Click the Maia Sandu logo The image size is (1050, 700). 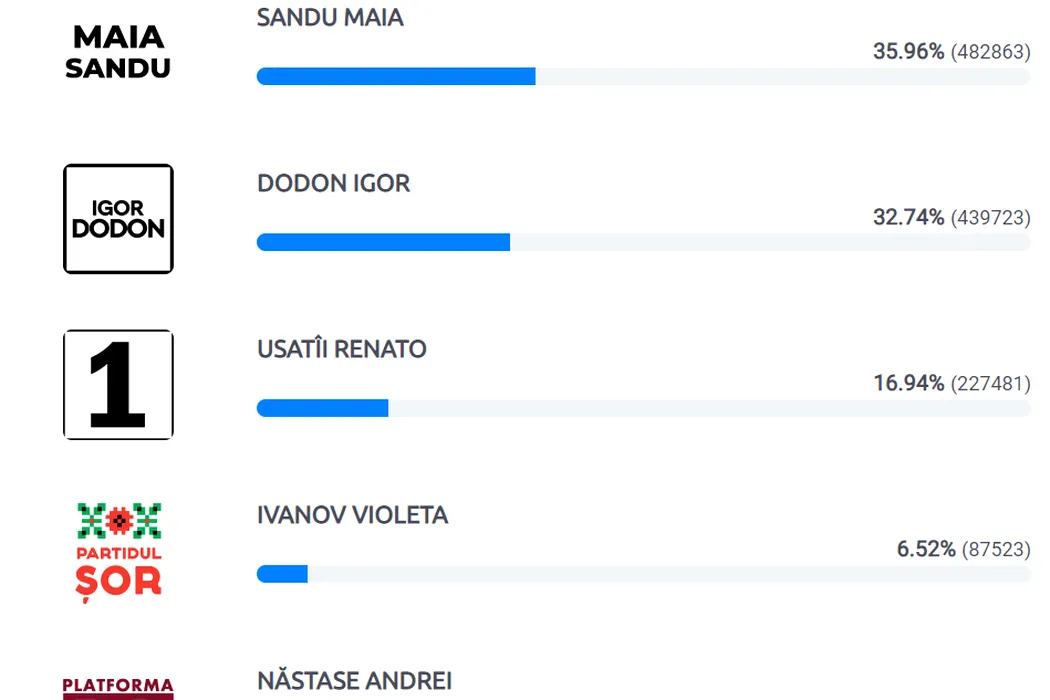coord(118,52)
